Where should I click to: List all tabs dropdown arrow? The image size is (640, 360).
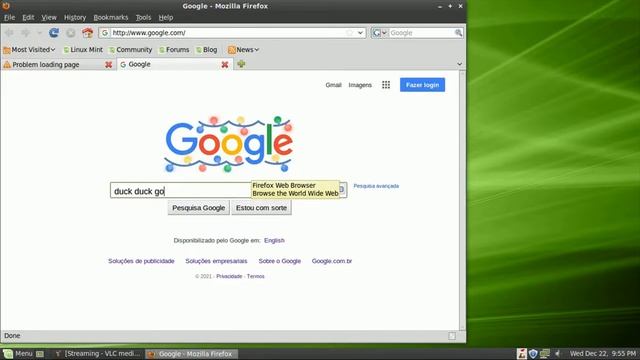pyautogui.click(x=460, y=64)
